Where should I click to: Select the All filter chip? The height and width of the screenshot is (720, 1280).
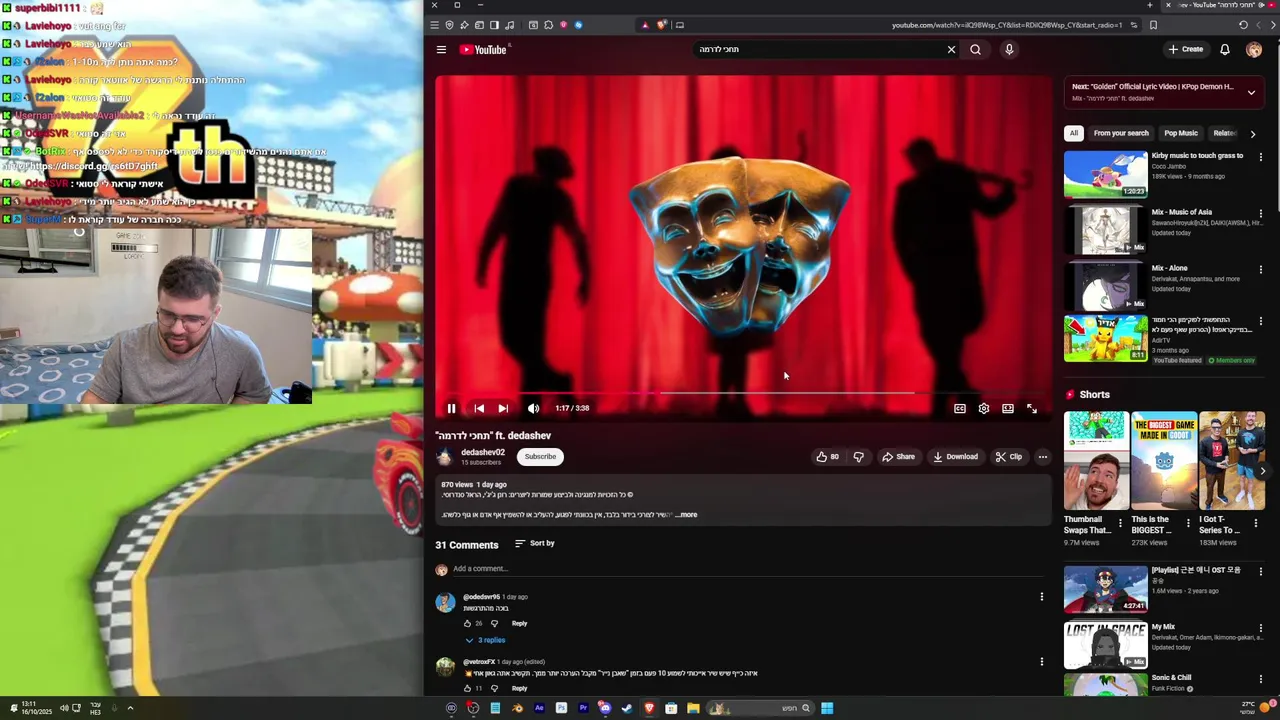pos(1074,133)
